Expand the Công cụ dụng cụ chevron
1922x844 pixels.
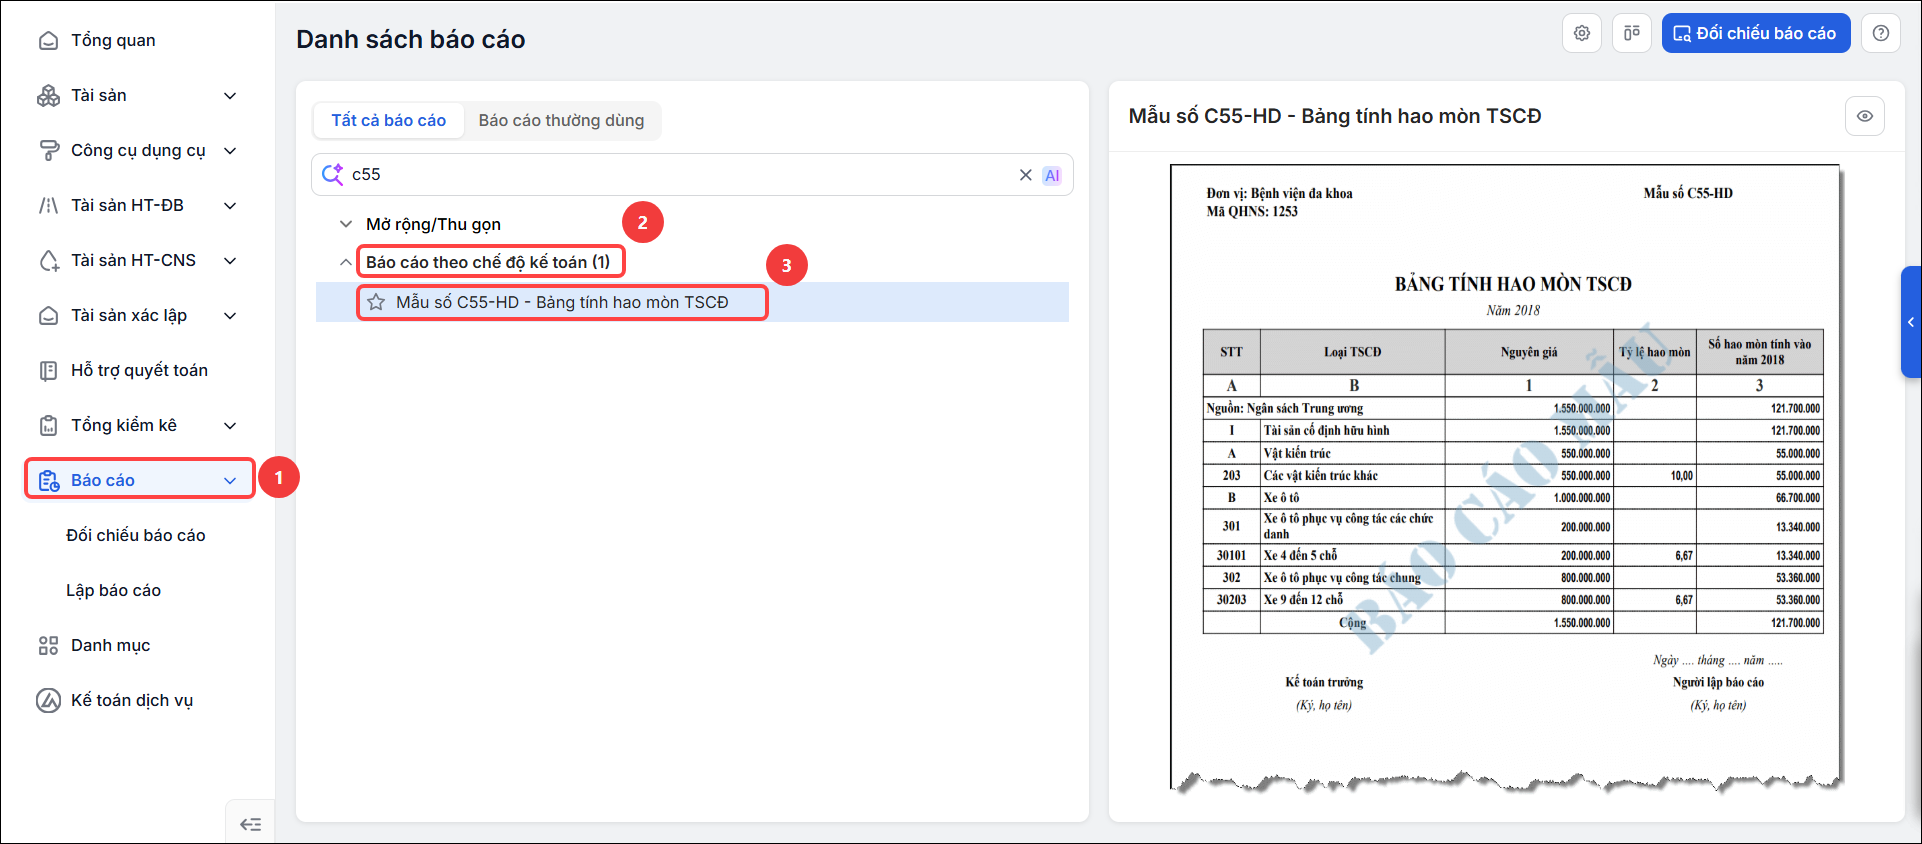pos(230,151)
